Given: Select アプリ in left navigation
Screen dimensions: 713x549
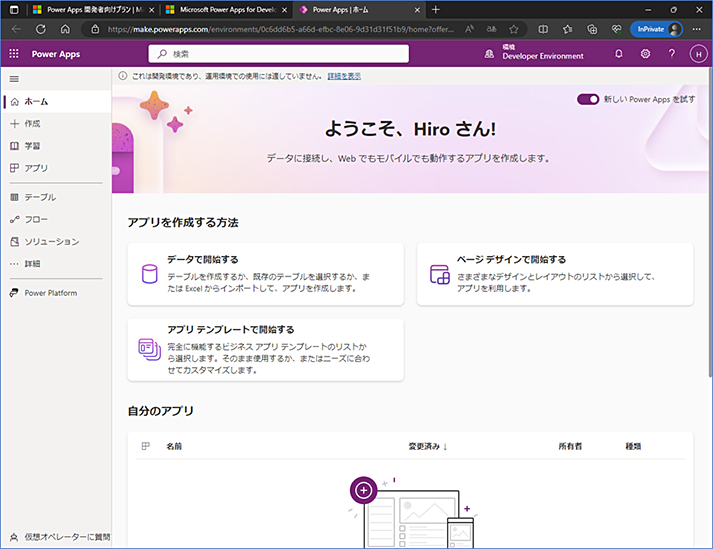Looking at the screenshot, I should (56, 168).
